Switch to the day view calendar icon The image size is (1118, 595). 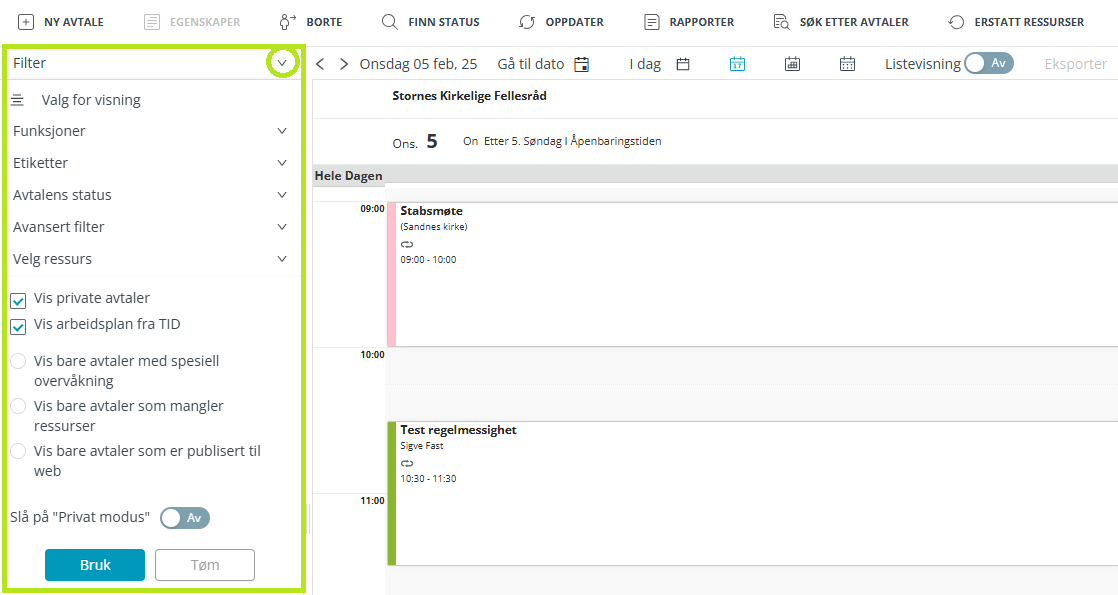[x=737, y=64]
